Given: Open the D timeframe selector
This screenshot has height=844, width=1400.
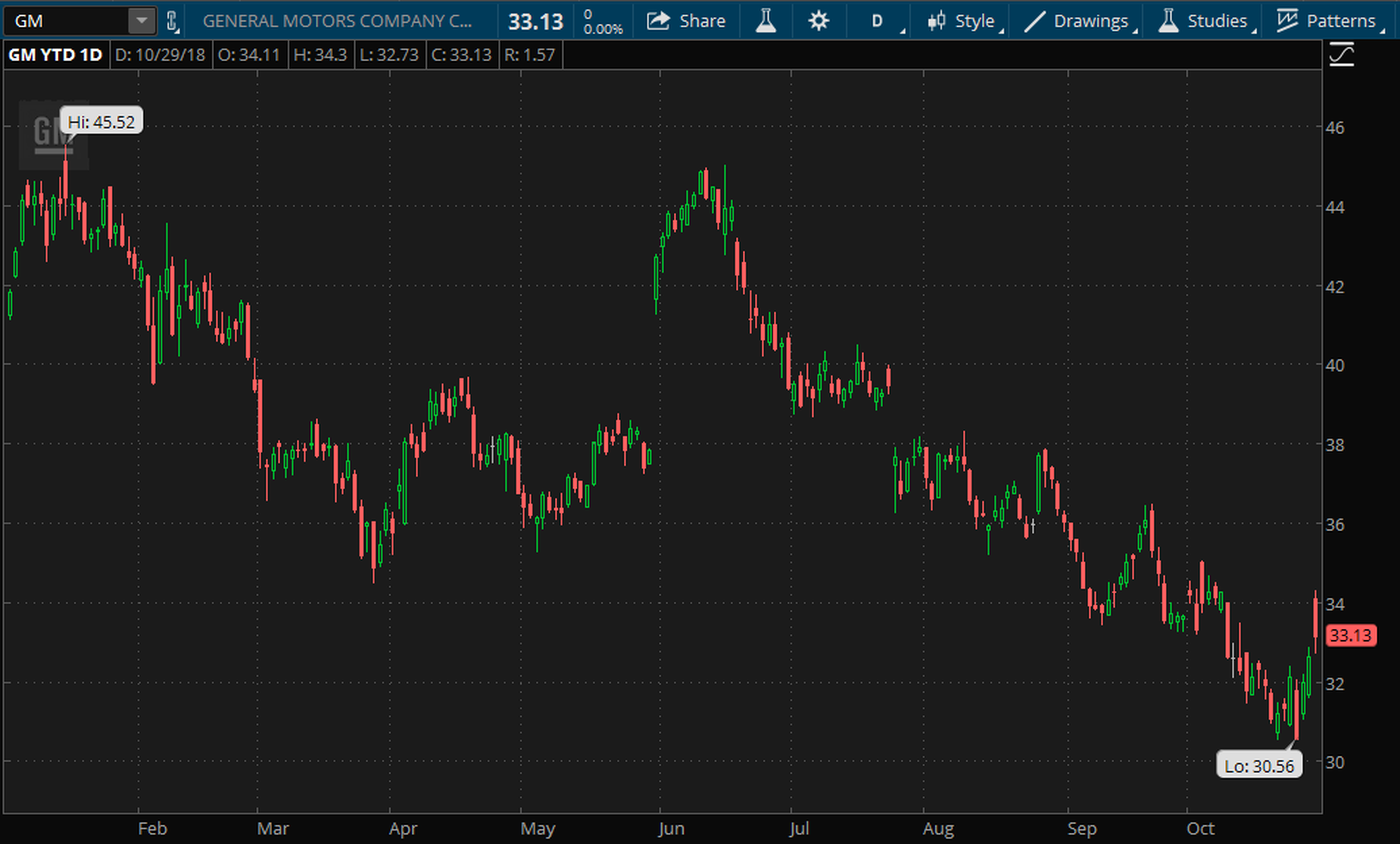Looking at the screenshot, I should [x=880, y=20].
